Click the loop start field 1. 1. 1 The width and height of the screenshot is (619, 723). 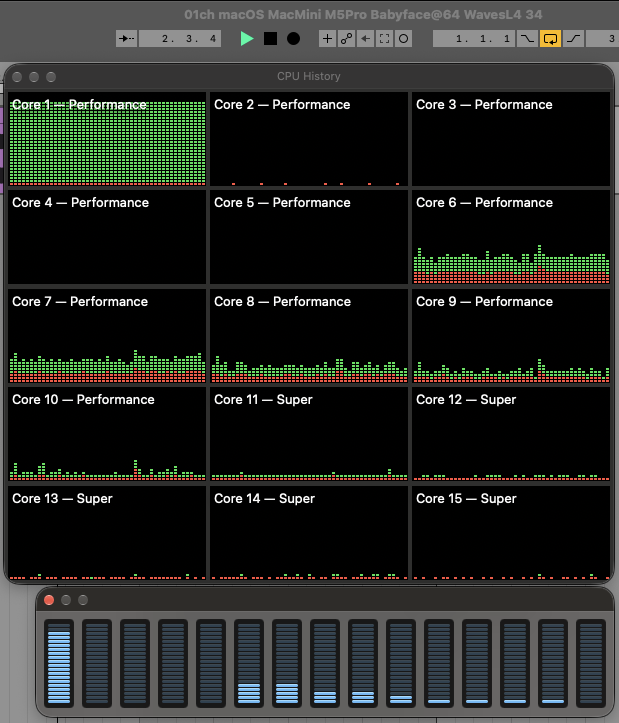click(474, 39)
